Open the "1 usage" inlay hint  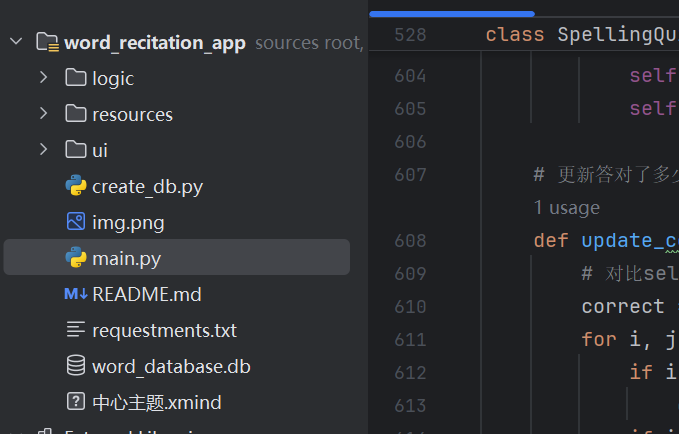[566, 208]
